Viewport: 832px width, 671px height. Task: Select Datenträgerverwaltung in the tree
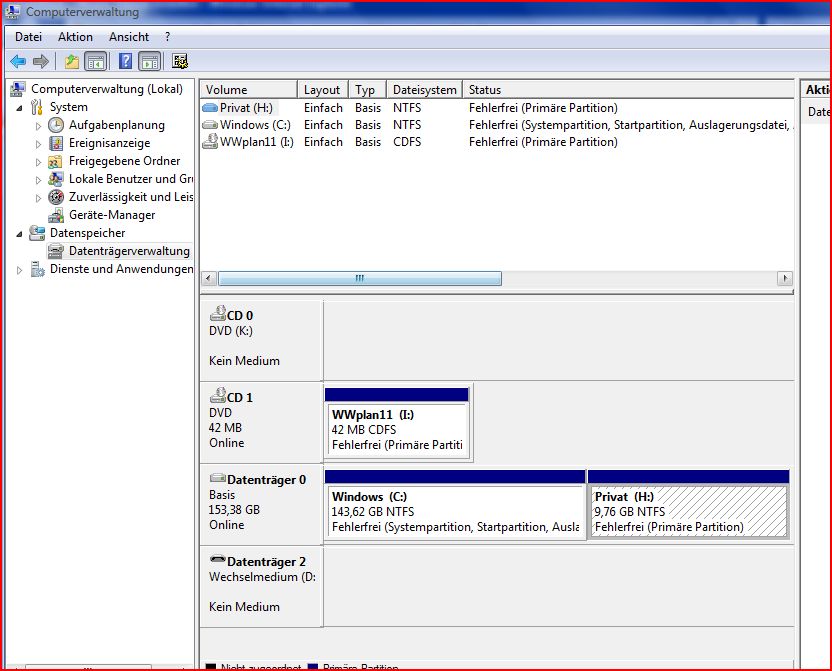click(129, 251)
